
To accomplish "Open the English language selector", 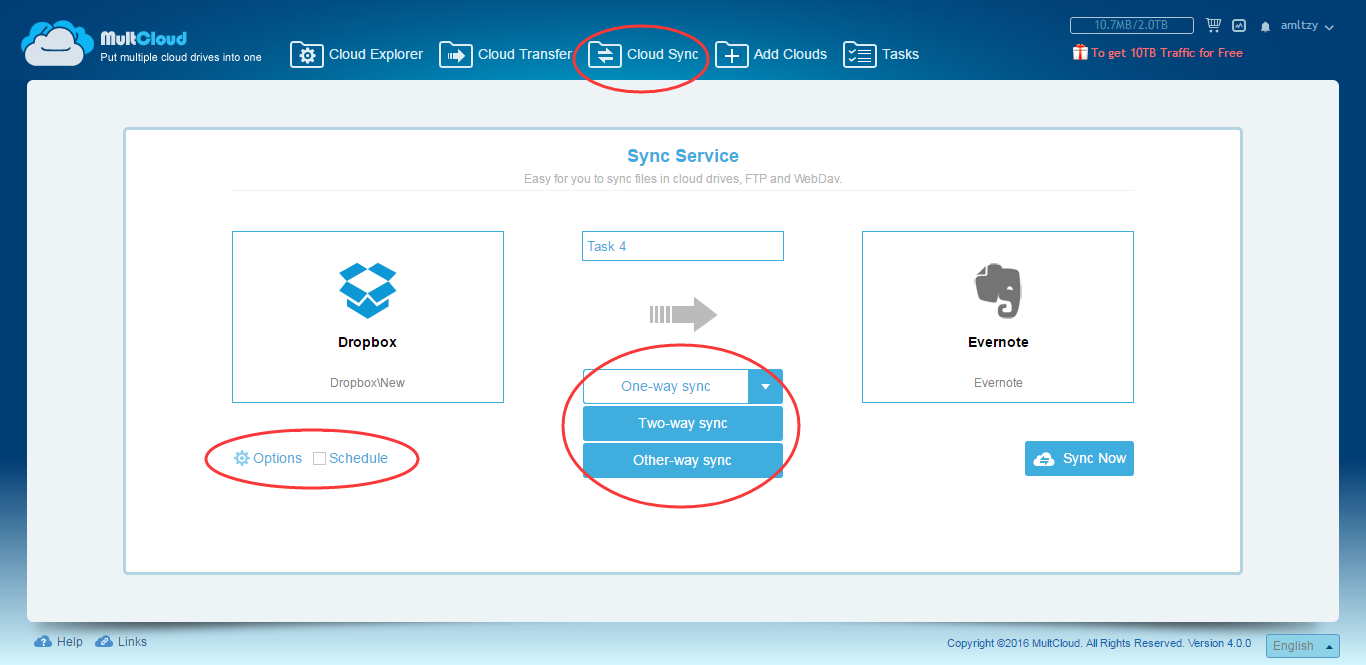I will (1302, 646).
